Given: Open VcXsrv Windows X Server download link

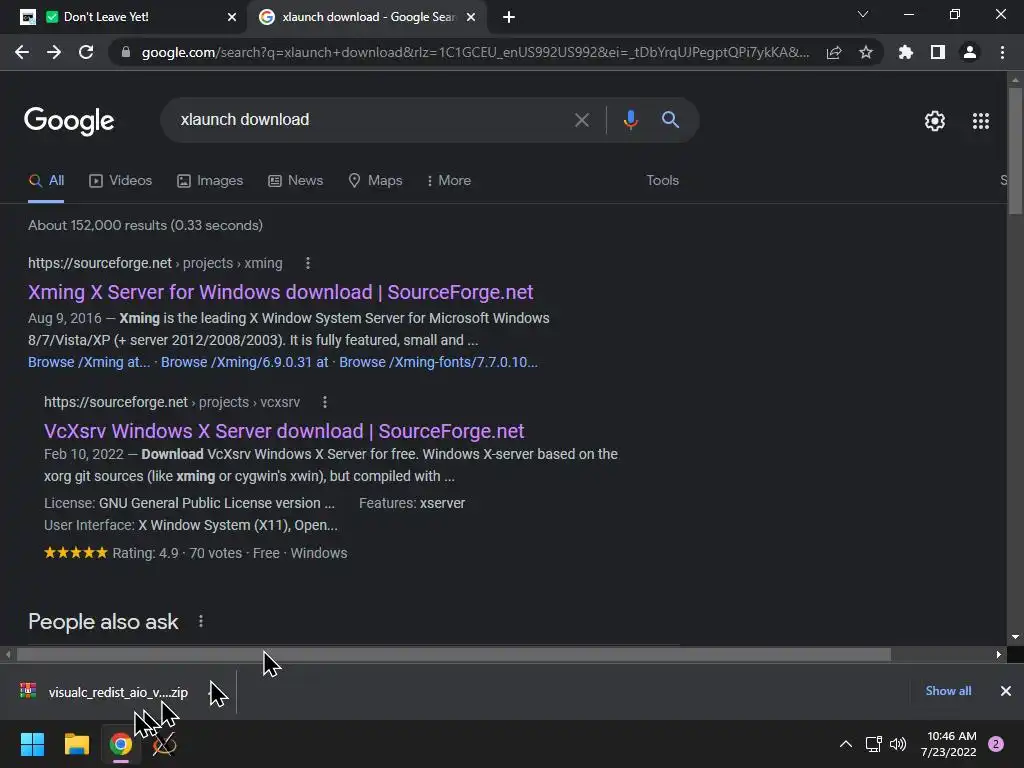Looking at the screenshot, I should tap(284, 432).
